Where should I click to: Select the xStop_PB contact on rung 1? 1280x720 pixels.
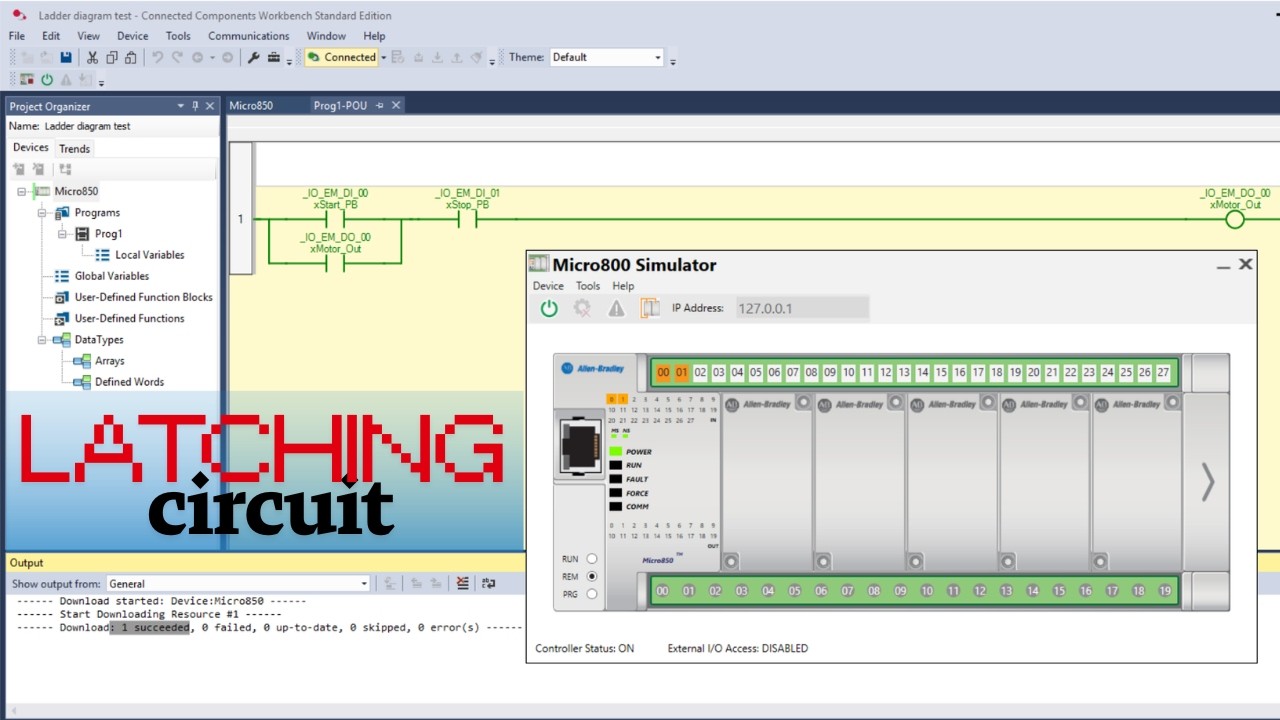click(467, 219)
